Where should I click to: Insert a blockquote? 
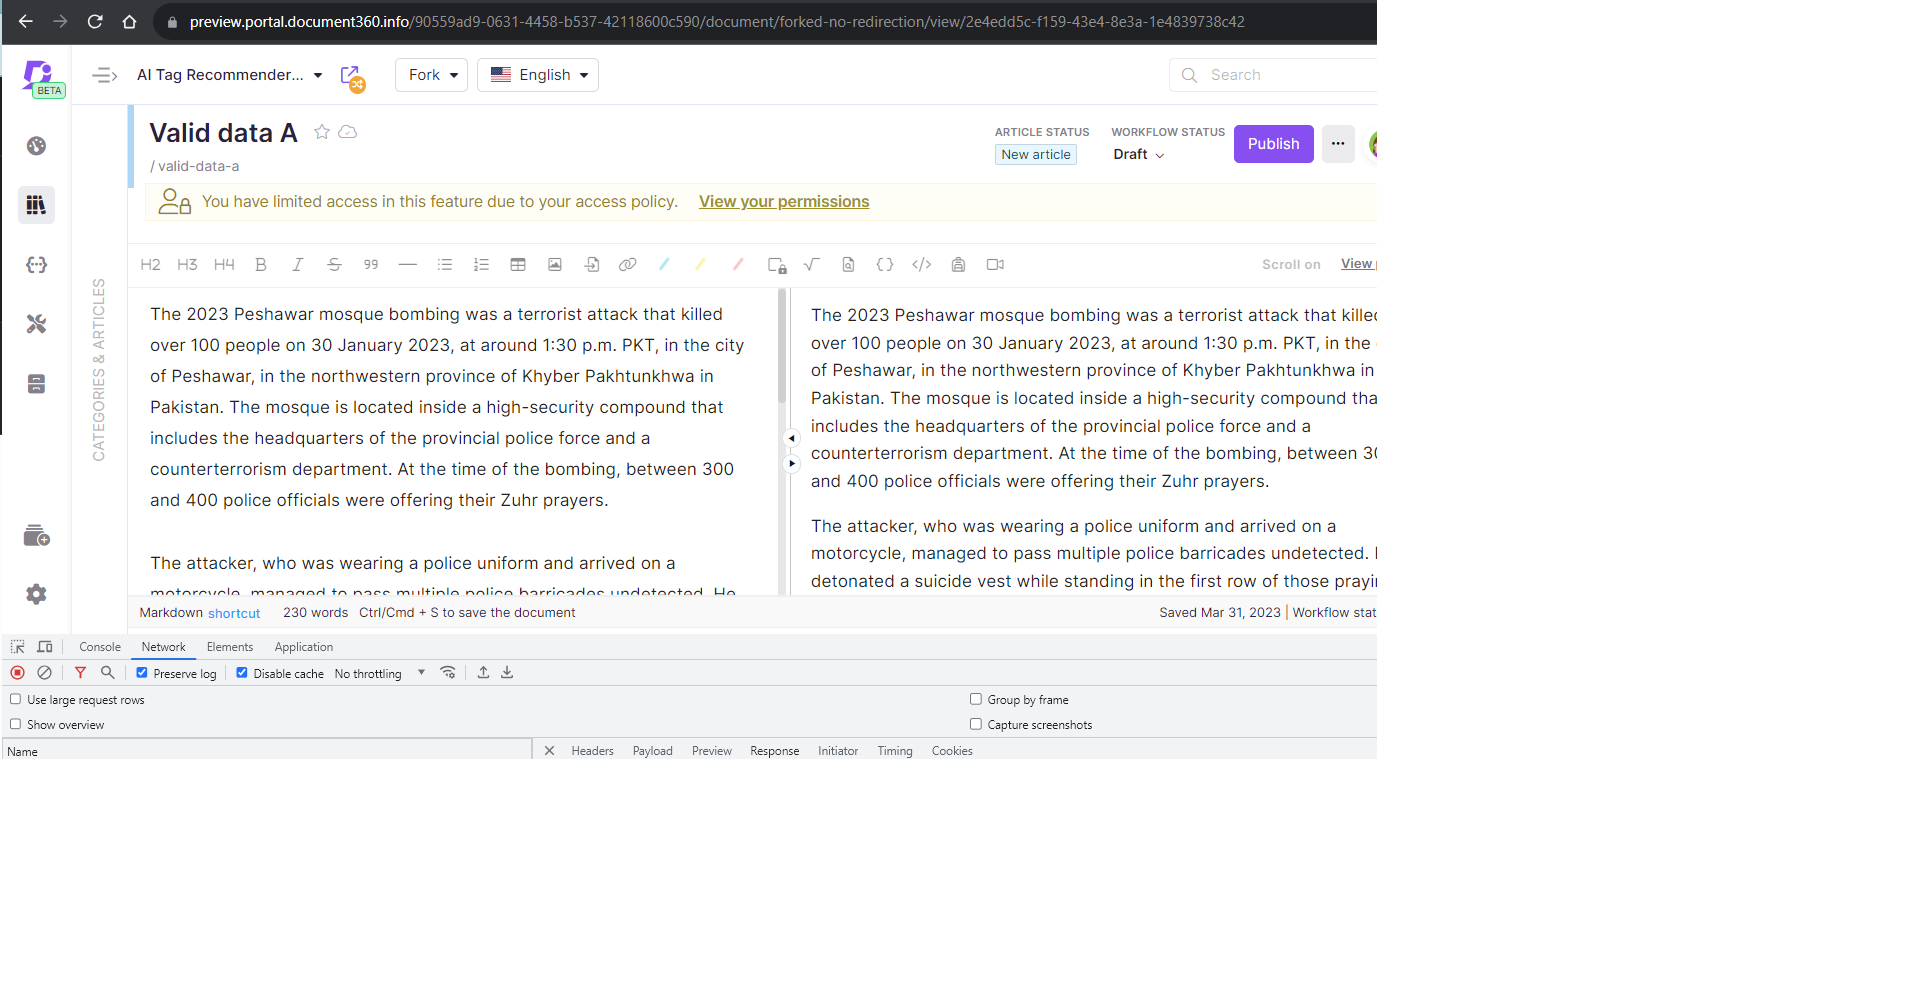point(371,265)
